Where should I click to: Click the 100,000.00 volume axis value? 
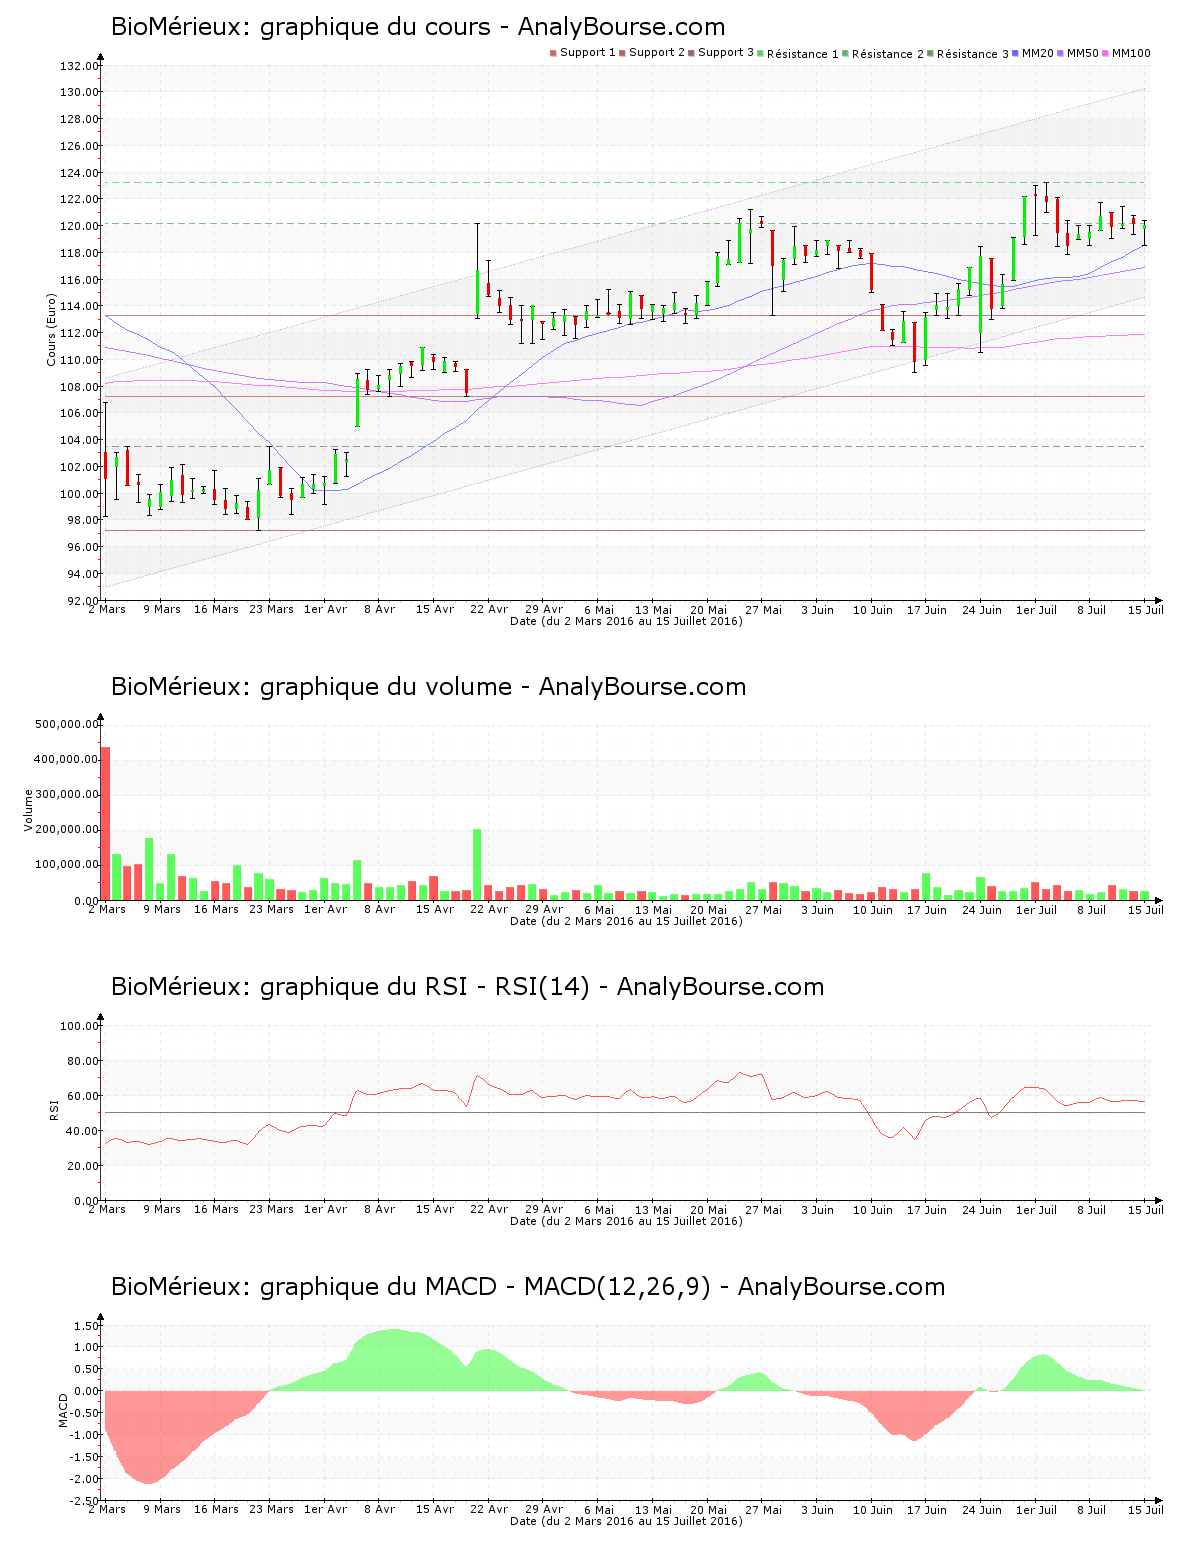pos(66,864)
